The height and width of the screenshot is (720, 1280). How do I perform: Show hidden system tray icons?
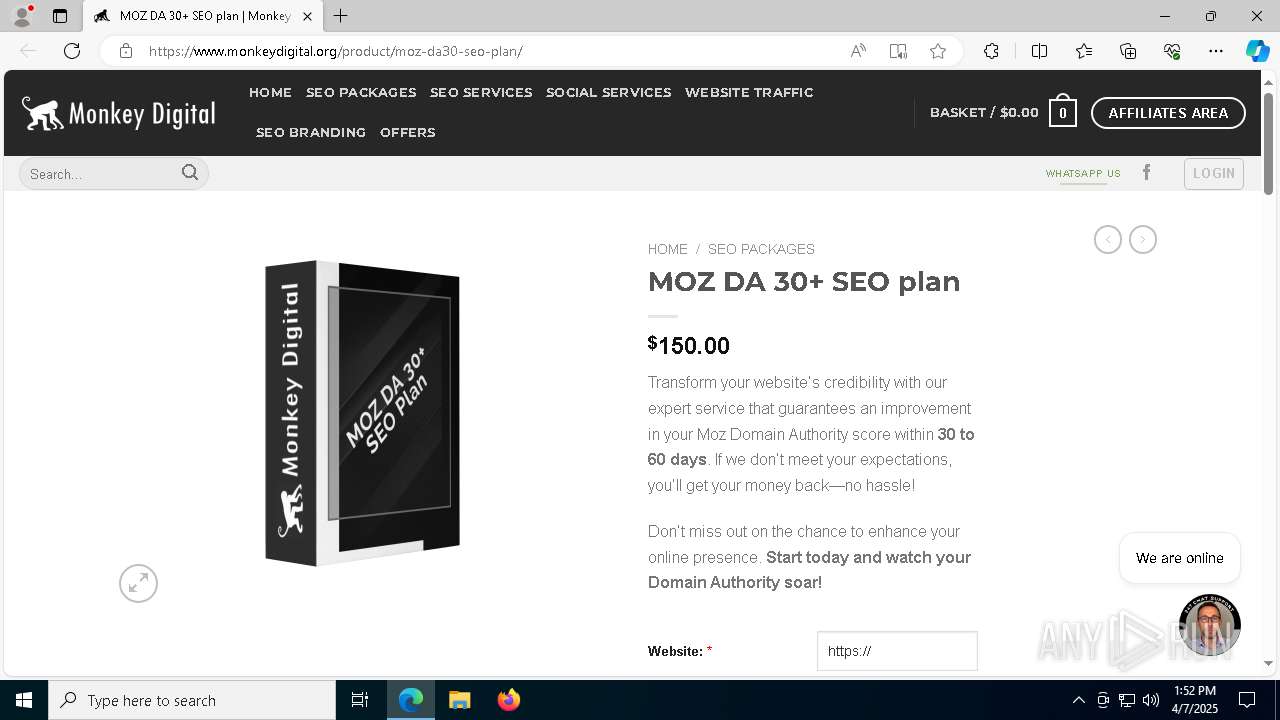[x=1078, y=700]
